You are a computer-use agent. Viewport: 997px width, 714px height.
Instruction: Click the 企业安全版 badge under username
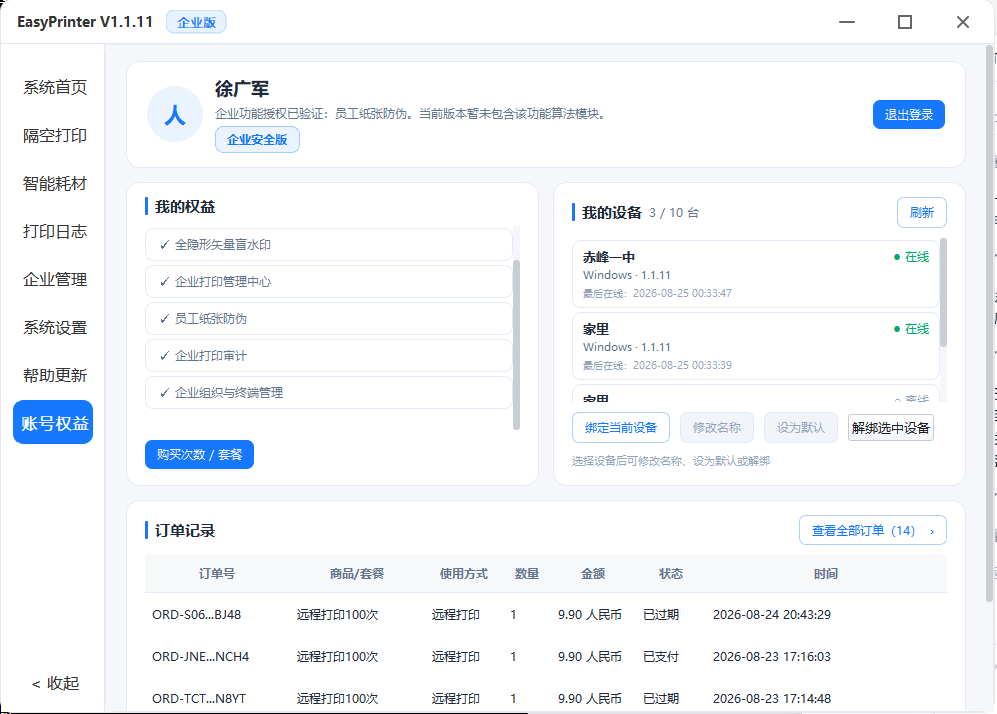(257, 140)
